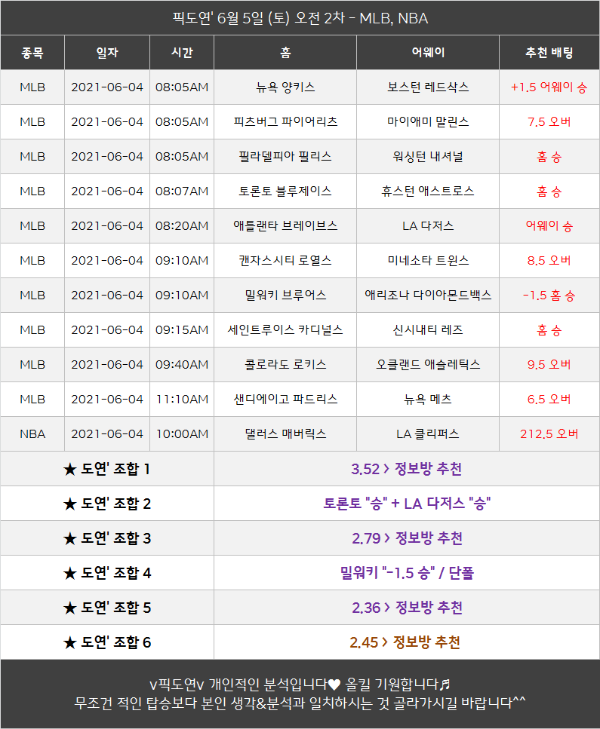600x729 pixels.
Task: Click away team '보스턴 레드삭스'
Action: [x=428, y=87]
